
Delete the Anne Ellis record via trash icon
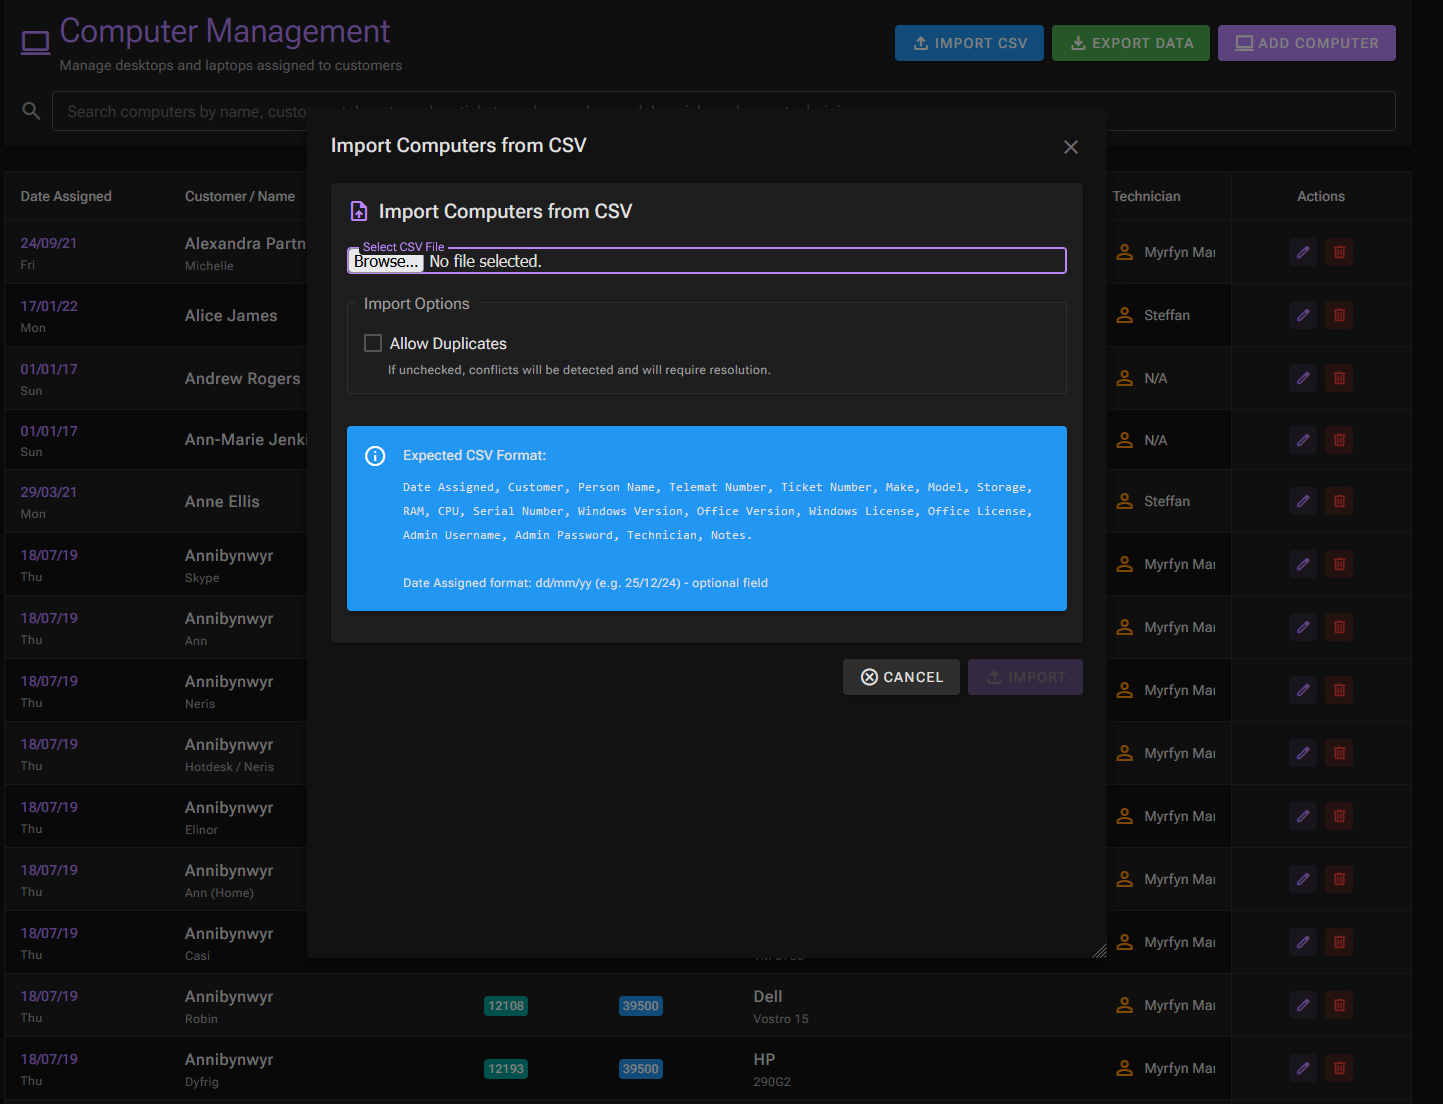pos(1339,501)
